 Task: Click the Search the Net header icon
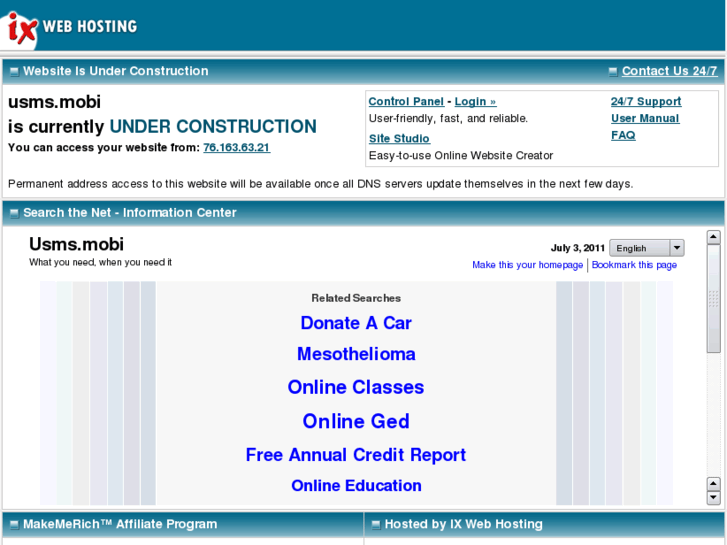coord(14,213)
